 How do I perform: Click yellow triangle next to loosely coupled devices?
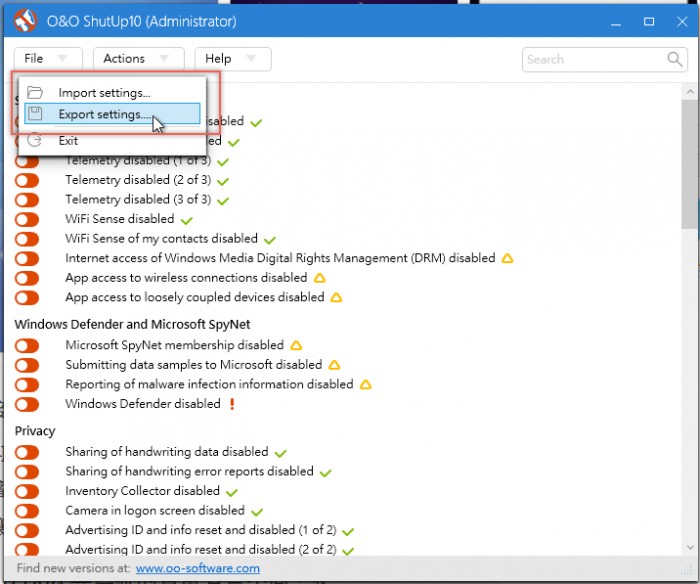[336, 297]
